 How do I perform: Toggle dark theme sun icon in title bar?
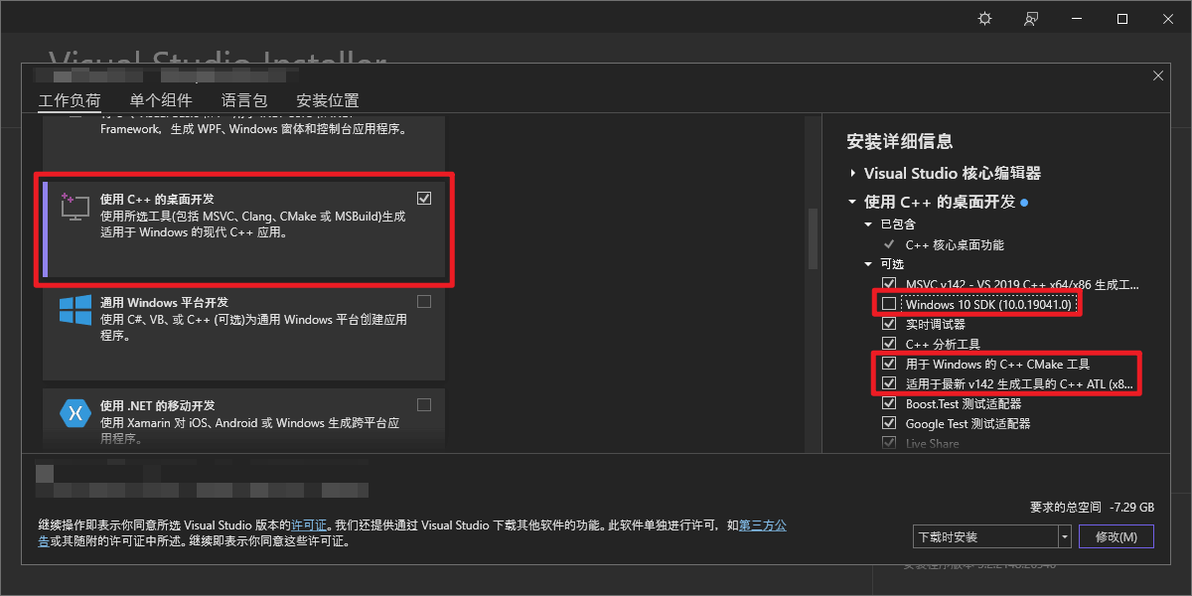(x=984, y=19)
